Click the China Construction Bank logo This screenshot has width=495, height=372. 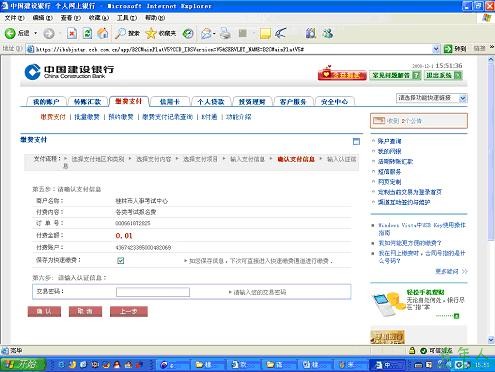69,72
